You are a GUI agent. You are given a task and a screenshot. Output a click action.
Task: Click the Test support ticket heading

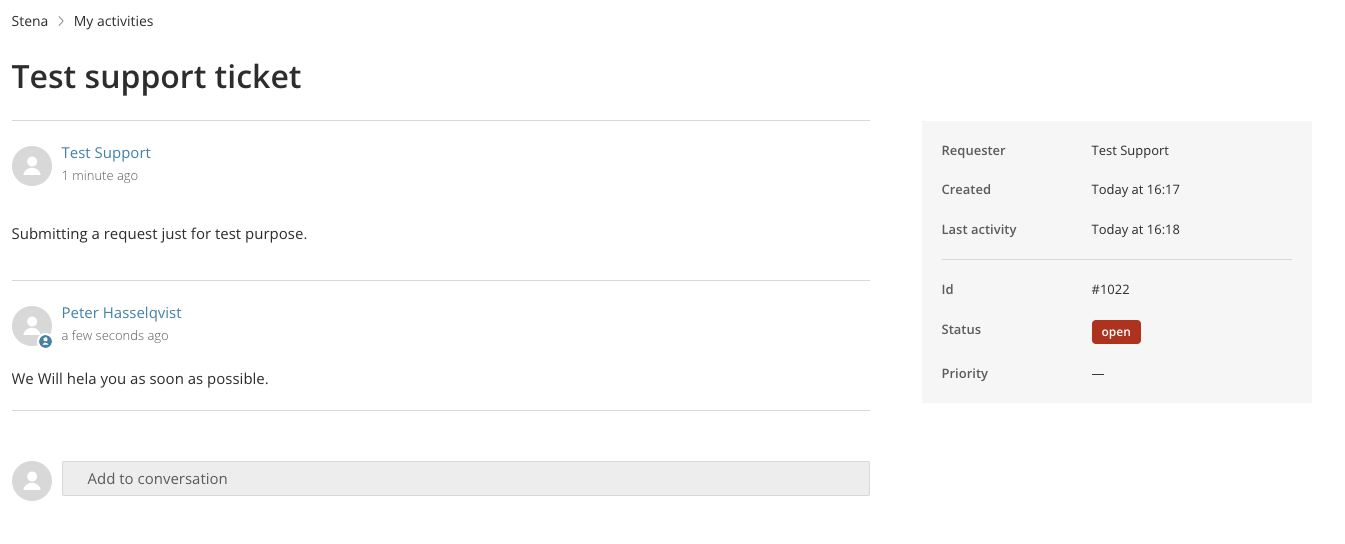[156, 77]
